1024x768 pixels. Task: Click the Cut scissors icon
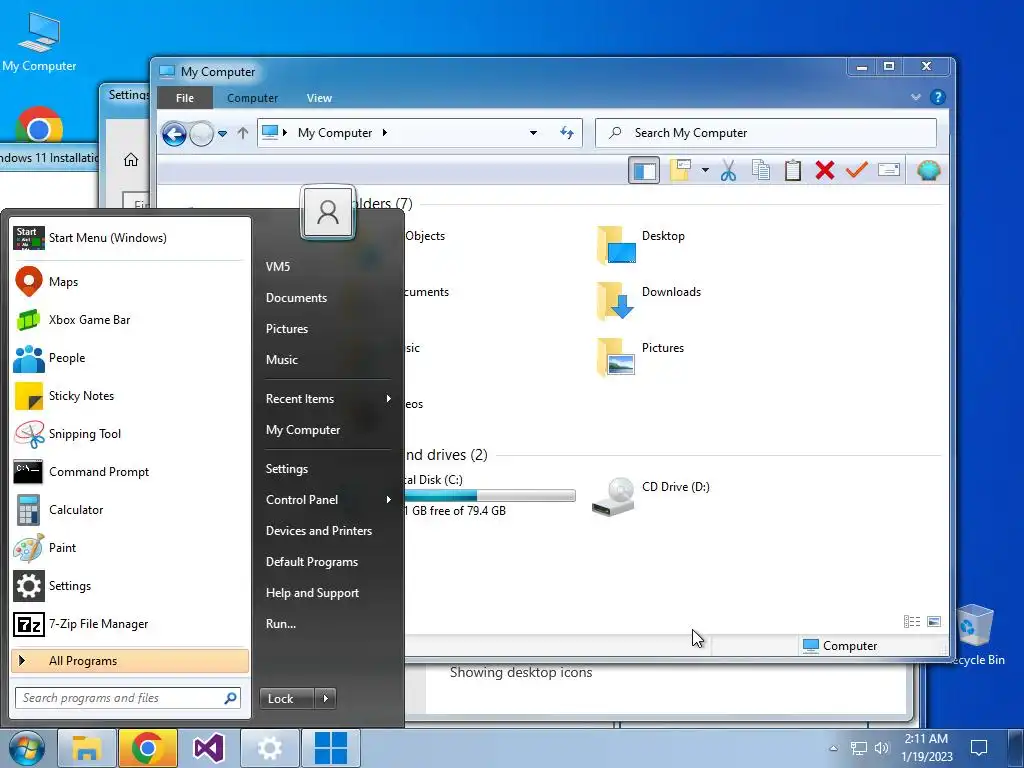click(x=728, y=170)
